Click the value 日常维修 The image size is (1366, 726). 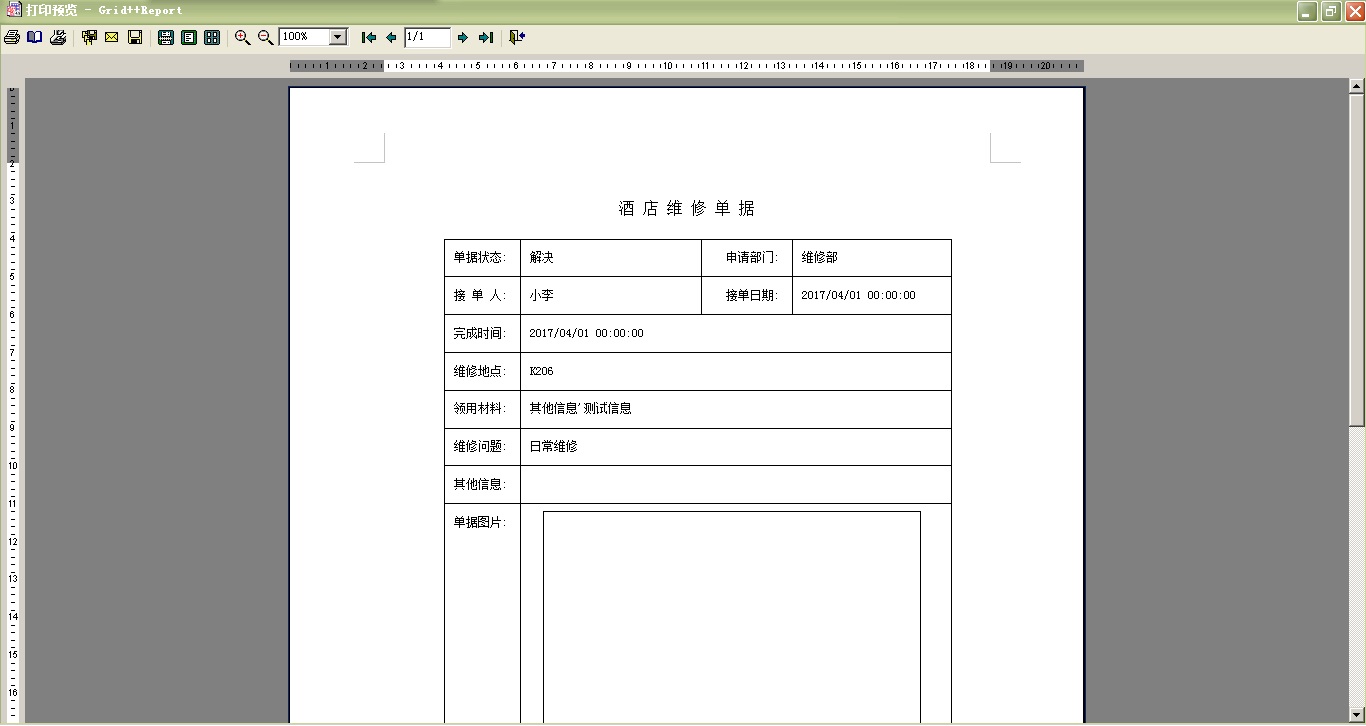point(553,447)
